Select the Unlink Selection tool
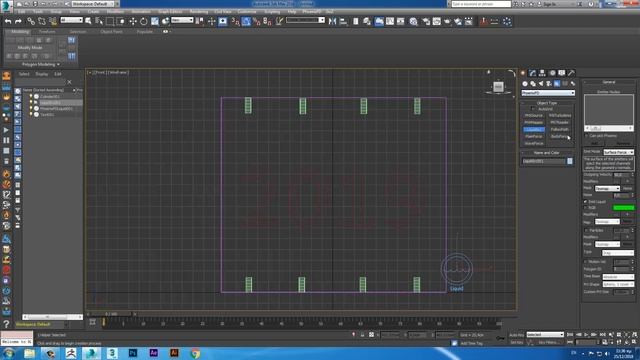640x360 pixels. (x=42, y=21)
